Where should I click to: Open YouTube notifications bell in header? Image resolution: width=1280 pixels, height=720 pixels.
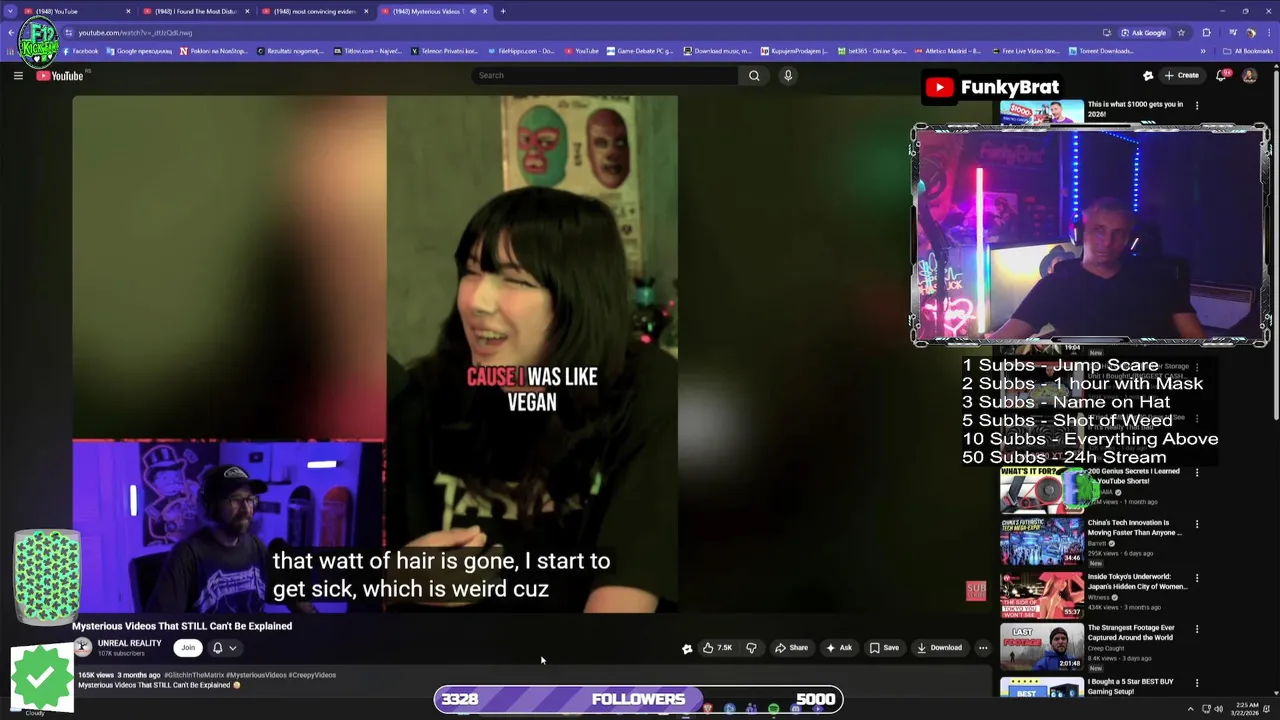pyautogui.click(x=1221, y=75)
